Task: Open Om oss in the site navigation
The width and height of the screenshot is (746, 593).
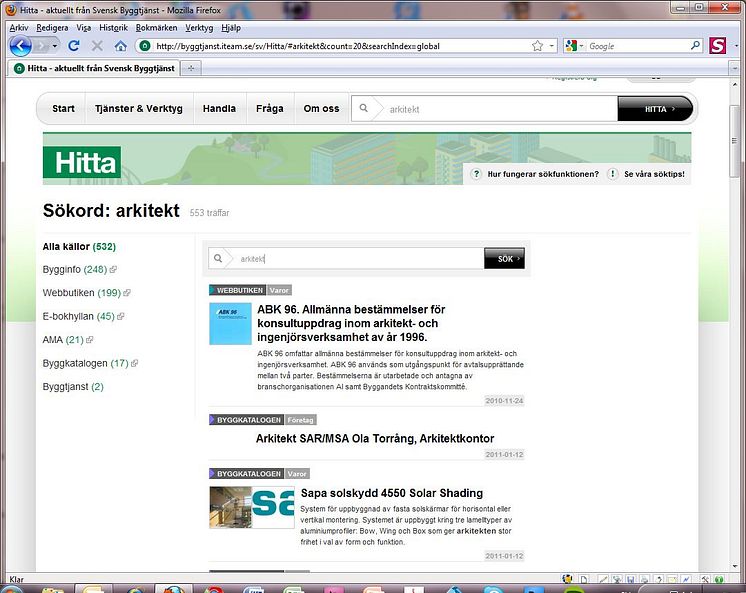Action: coord(322,109)
